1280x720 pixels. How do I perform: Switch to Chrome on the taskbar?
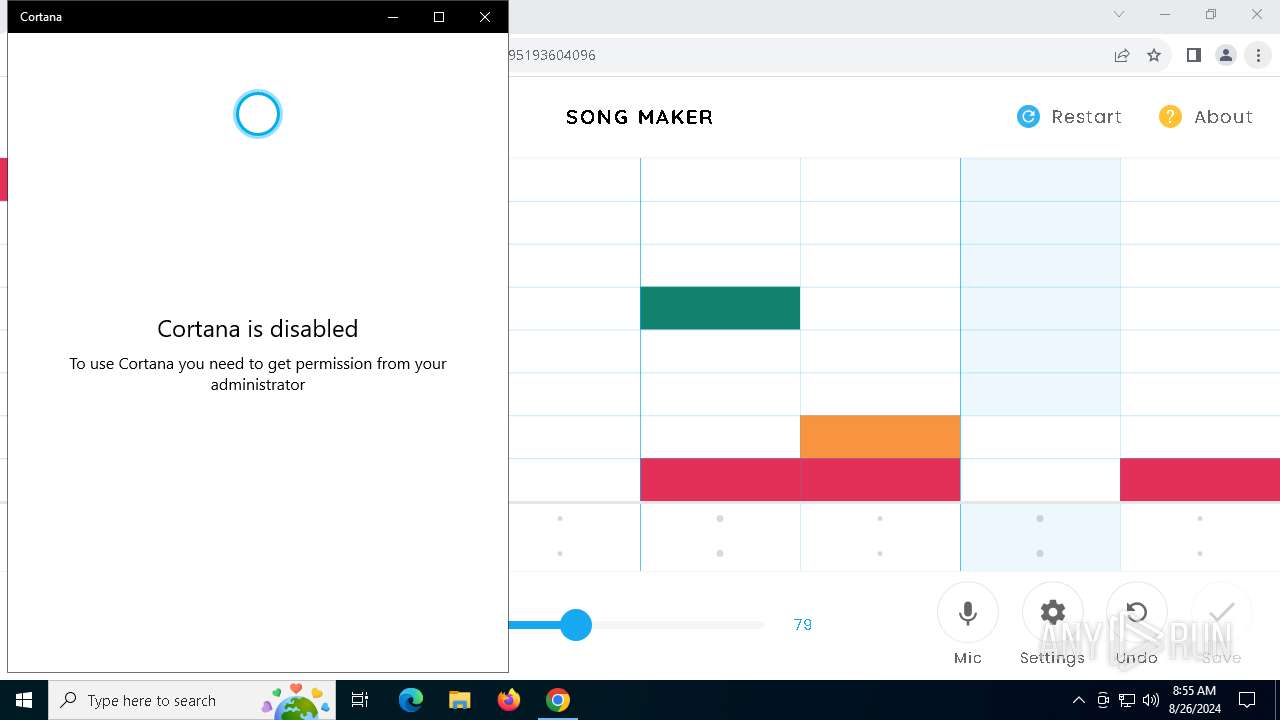558,700
